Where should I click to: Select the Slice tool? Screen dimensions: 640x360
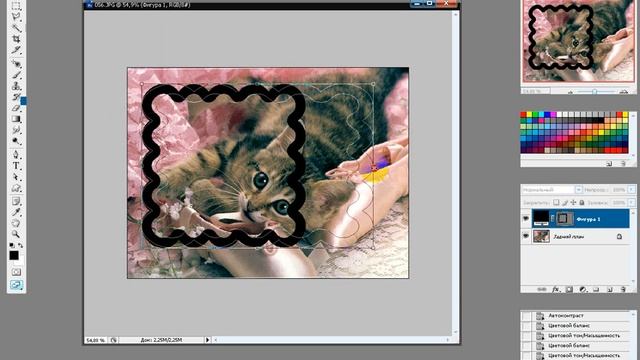click(x=16, y=50)
